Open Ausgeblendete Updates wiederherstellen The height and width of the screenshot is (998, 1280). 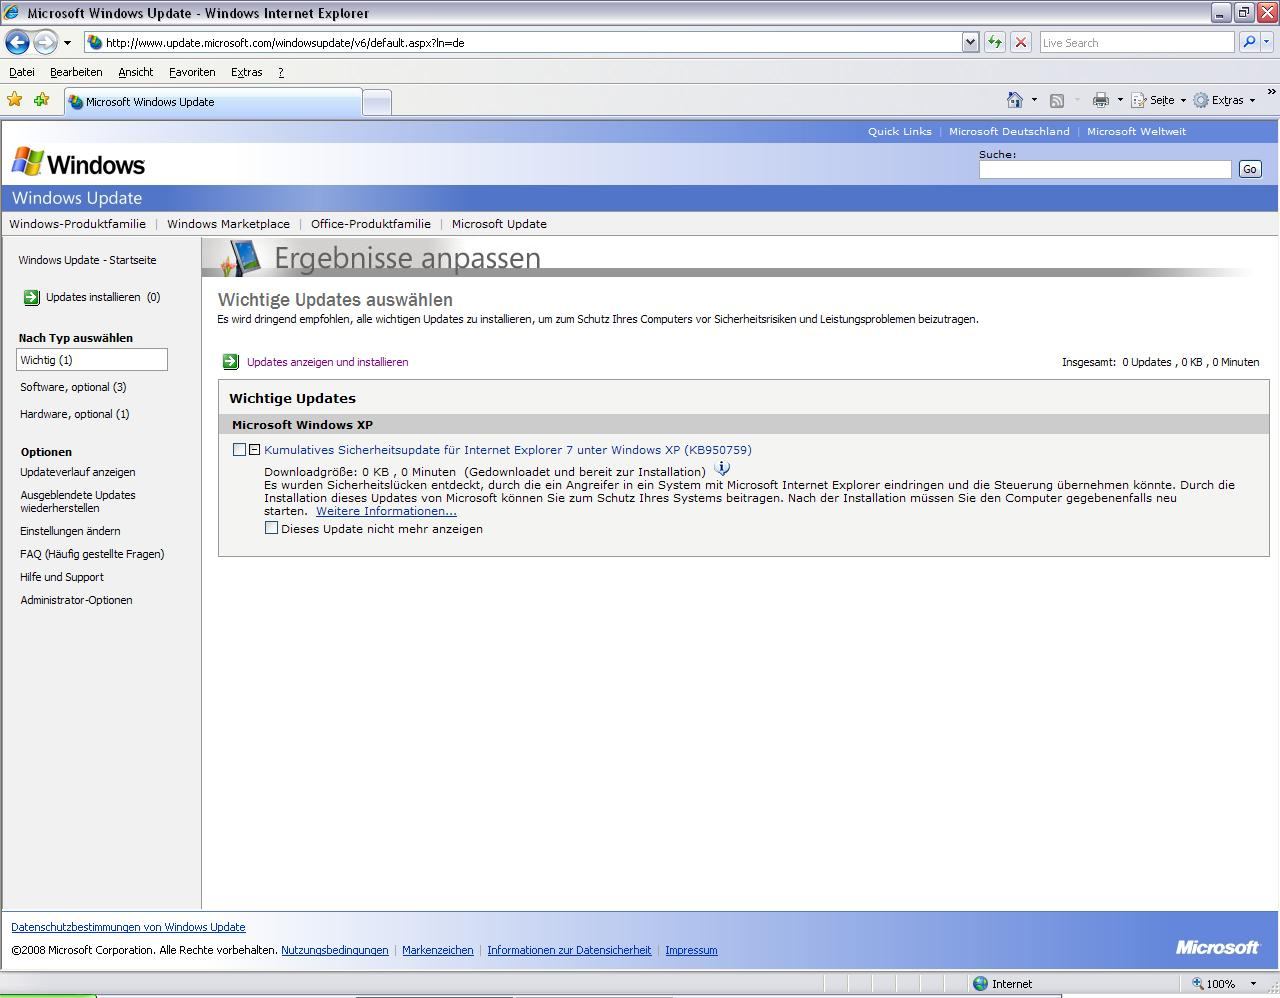78,501
